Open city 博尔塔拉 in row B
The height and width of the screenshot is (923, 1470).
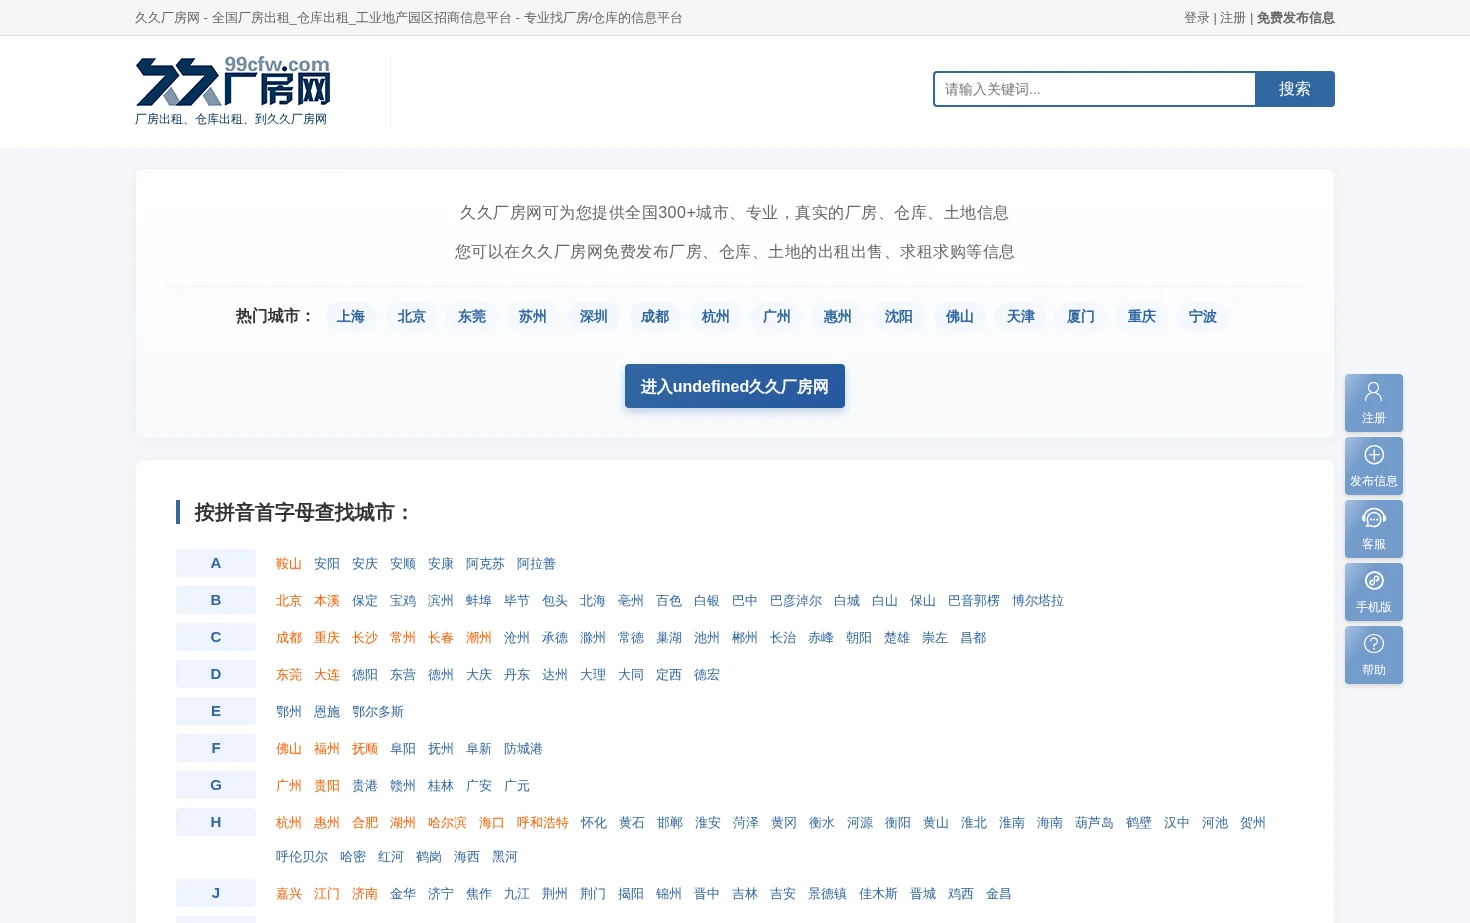point(1038,601)
